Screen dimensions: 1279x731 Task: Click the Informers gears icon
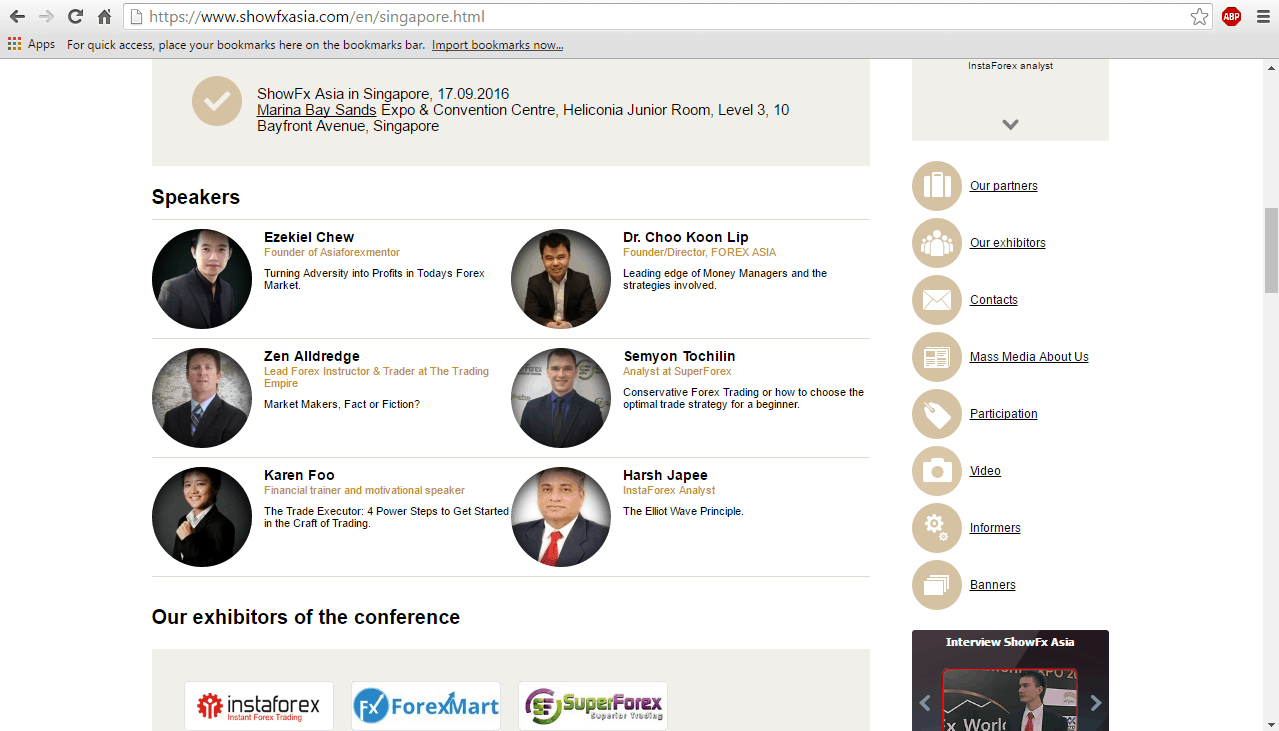(x=937, y=528)
